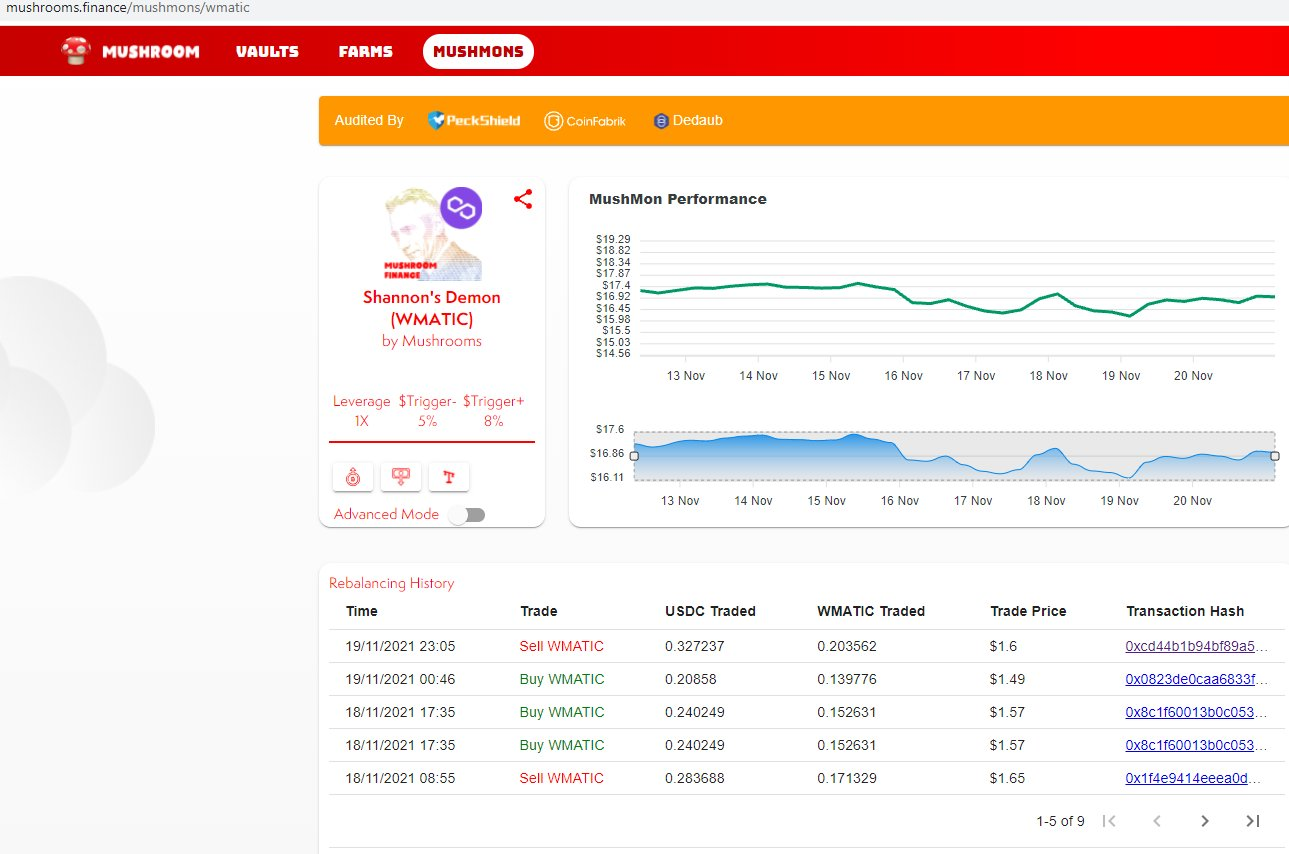The width and height of the screenshot is (1289, 854).
Task: Open transaction hash 0x1f4e9414eeea0d link
Action: [1194, 778]
